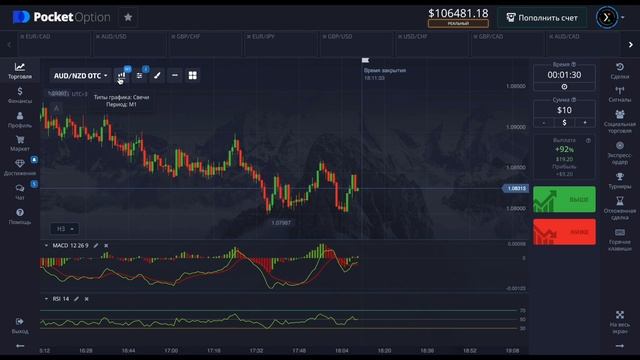Click the trade time field 00:01:30
Image resolution: width=640 pixels, height=360 pixels.
coord(564,75)
